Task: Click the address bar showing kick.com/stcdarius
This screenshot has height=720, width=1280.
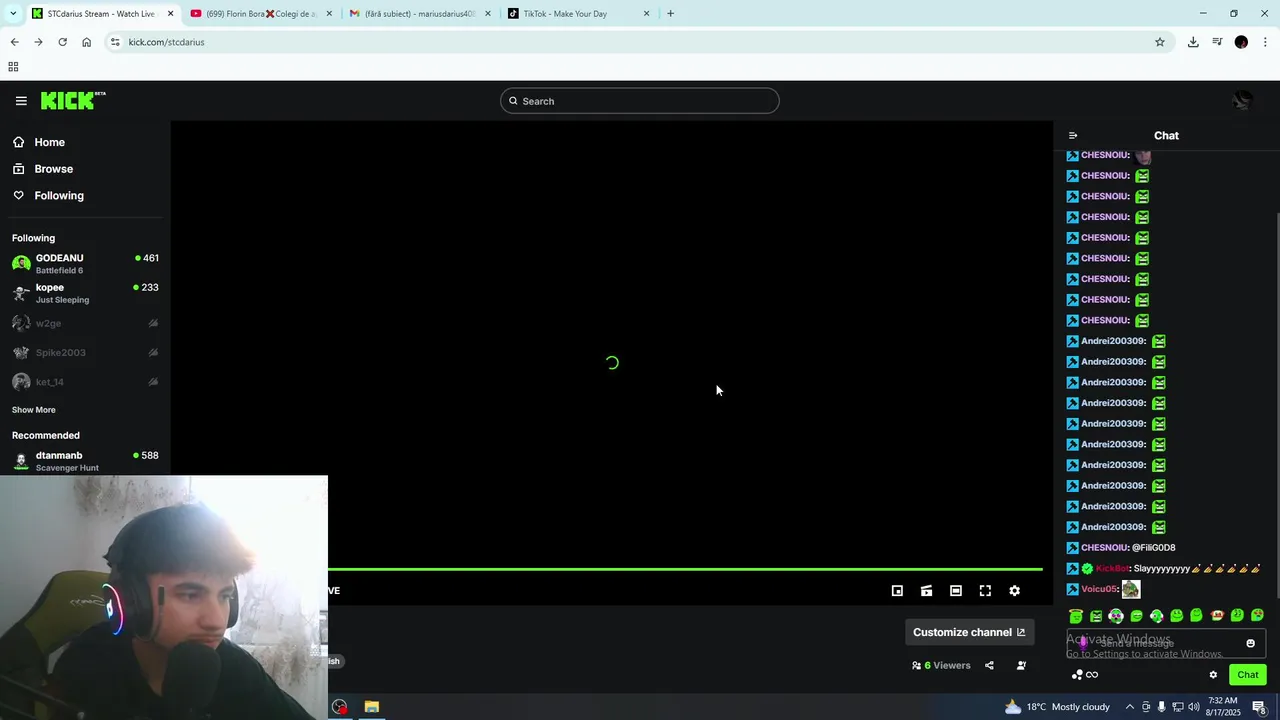Action: pos(640,42)
